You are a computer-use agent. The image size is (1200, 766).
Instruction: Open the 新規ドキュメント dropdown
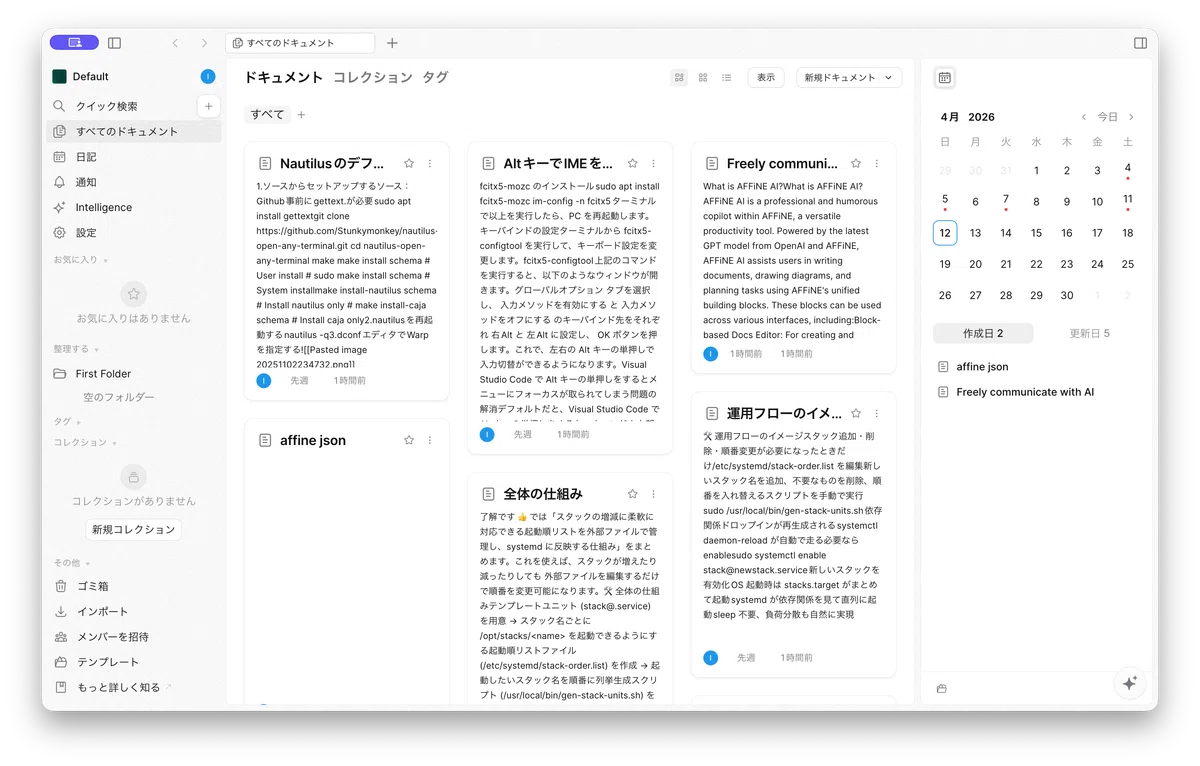click(849, 77)
